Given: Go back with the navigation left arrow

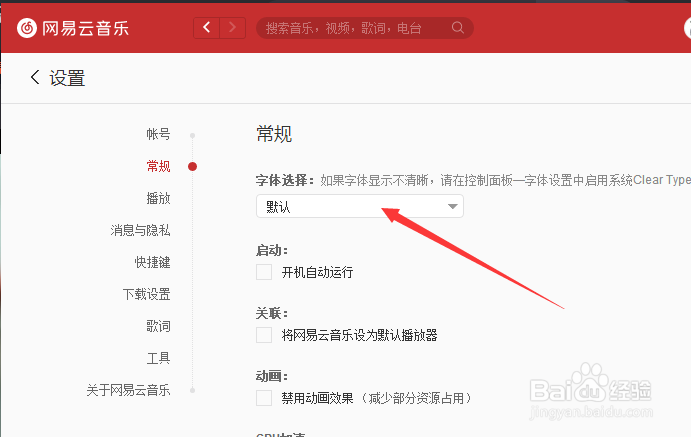Looking at the screenshot, I should 206,28.
